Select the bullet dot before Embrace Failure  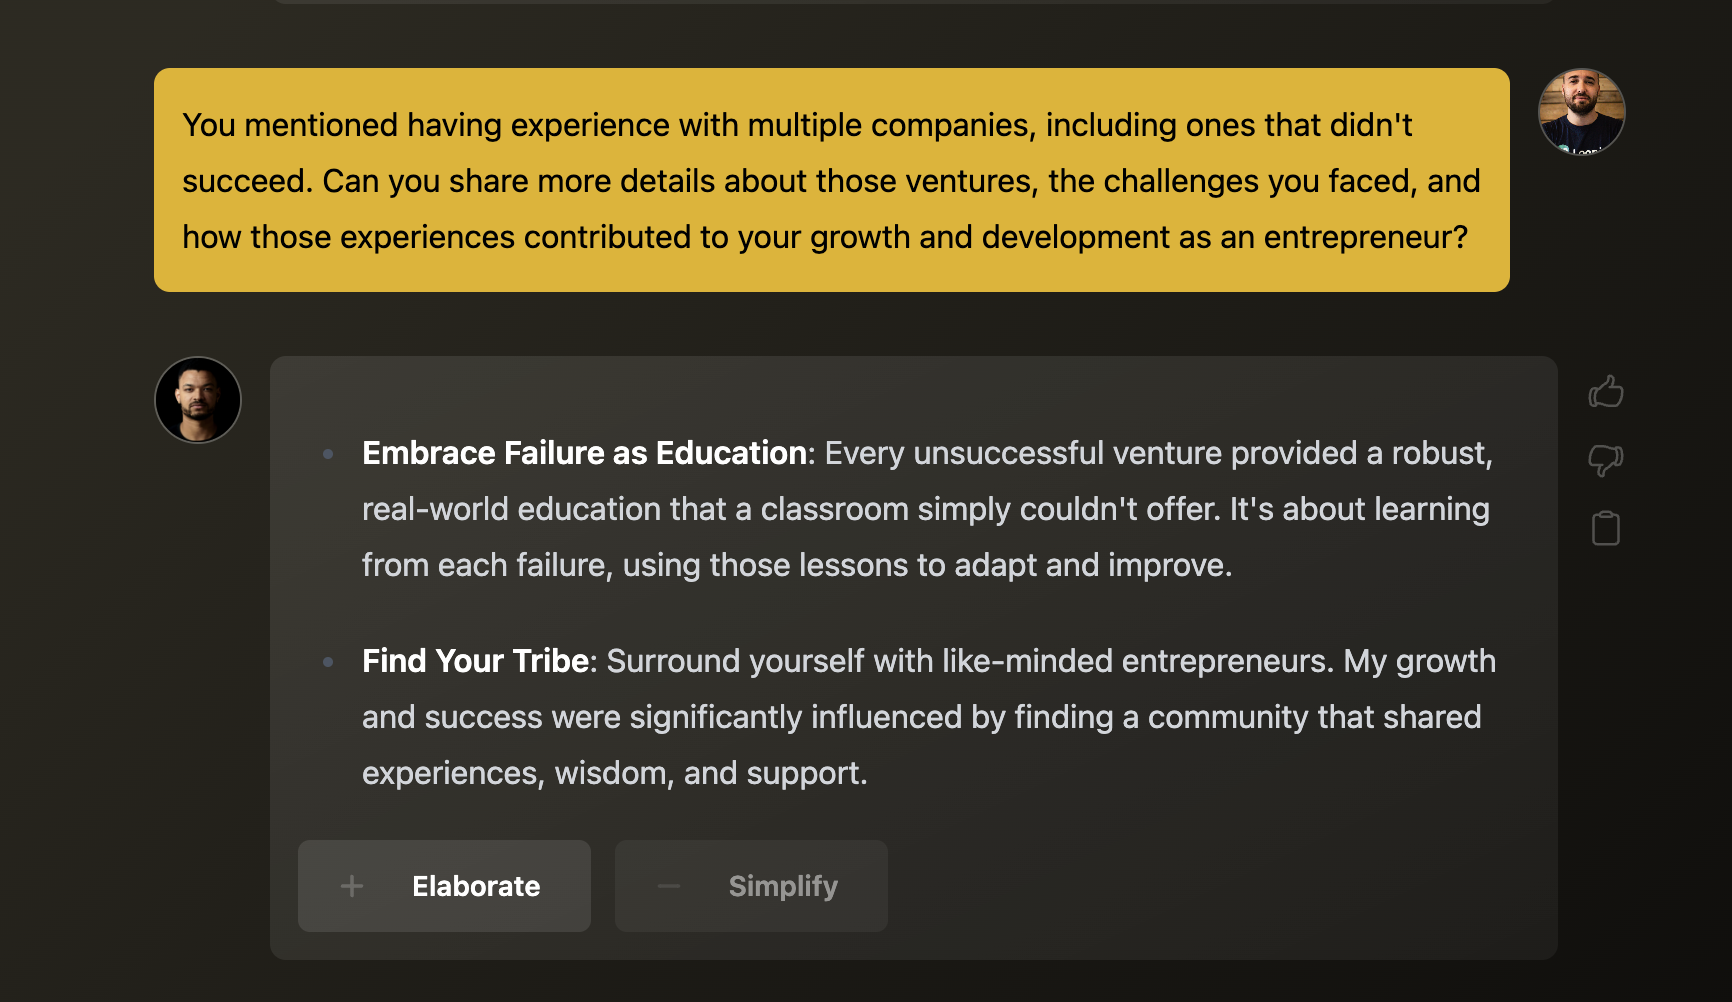point(328,454)
